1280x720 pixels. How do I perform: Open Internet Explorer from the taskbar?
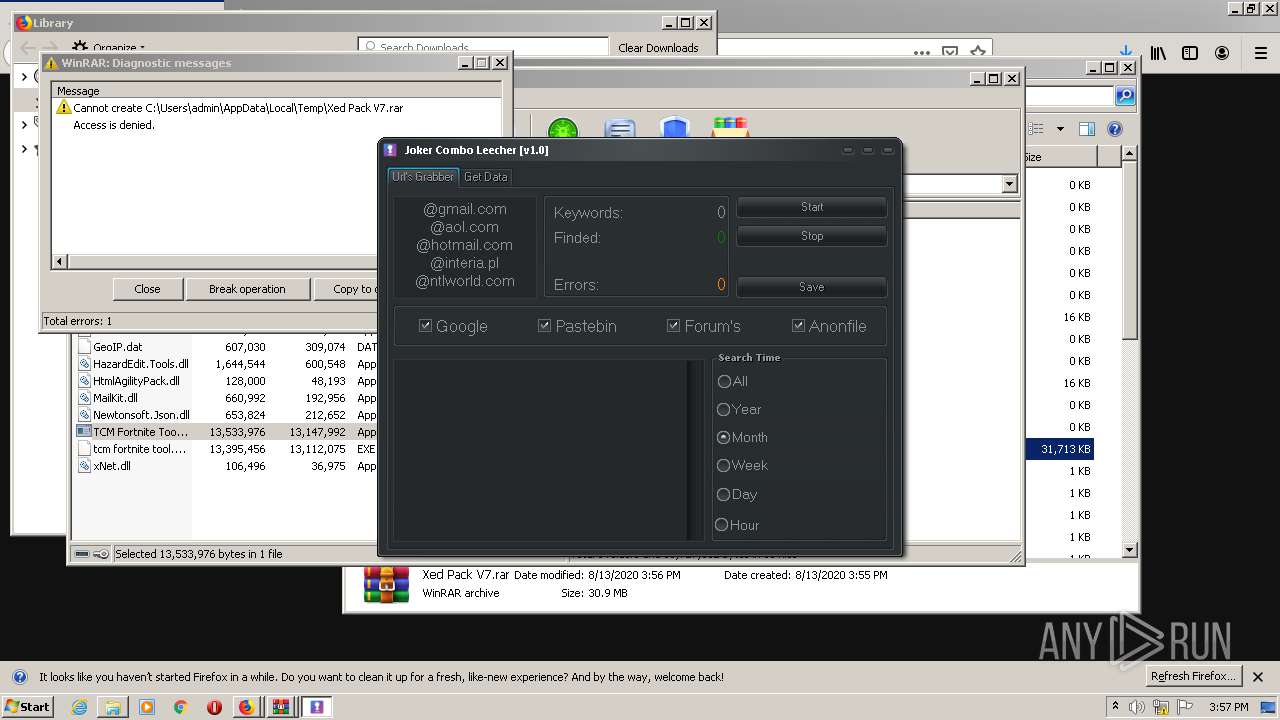(79, 707)
